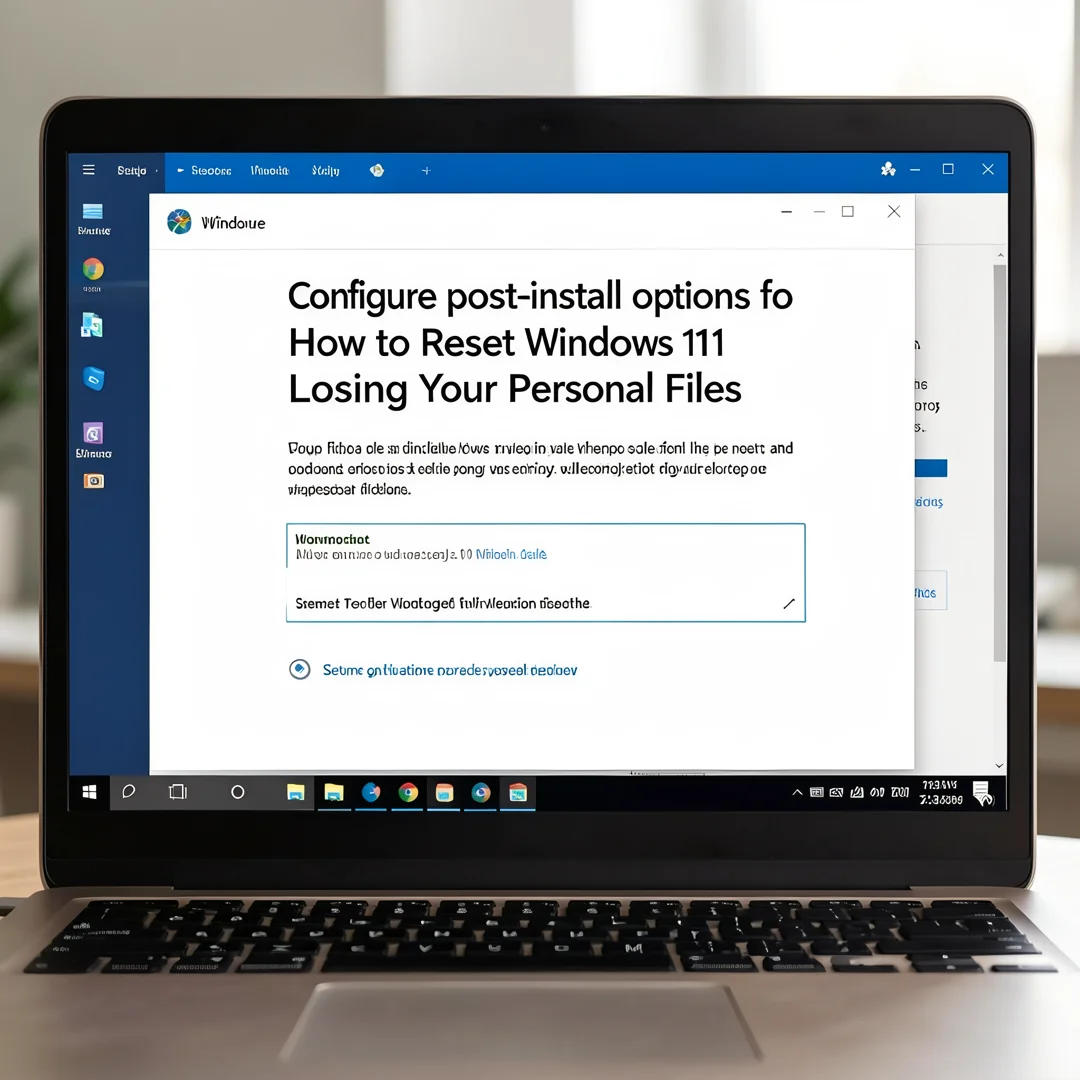Click the solid blue button in background window
Image resolution: width=1080 pixels, height=1080 pixels.
[x=931, y=468]
